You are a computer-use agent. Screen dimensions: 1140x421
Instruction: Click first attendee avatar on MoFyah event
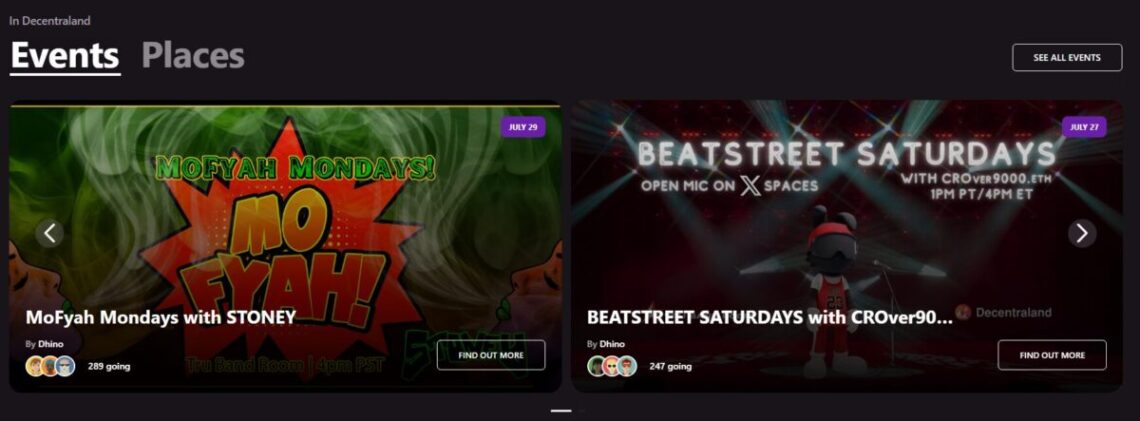pyautogui.click(x=35, y=366)
